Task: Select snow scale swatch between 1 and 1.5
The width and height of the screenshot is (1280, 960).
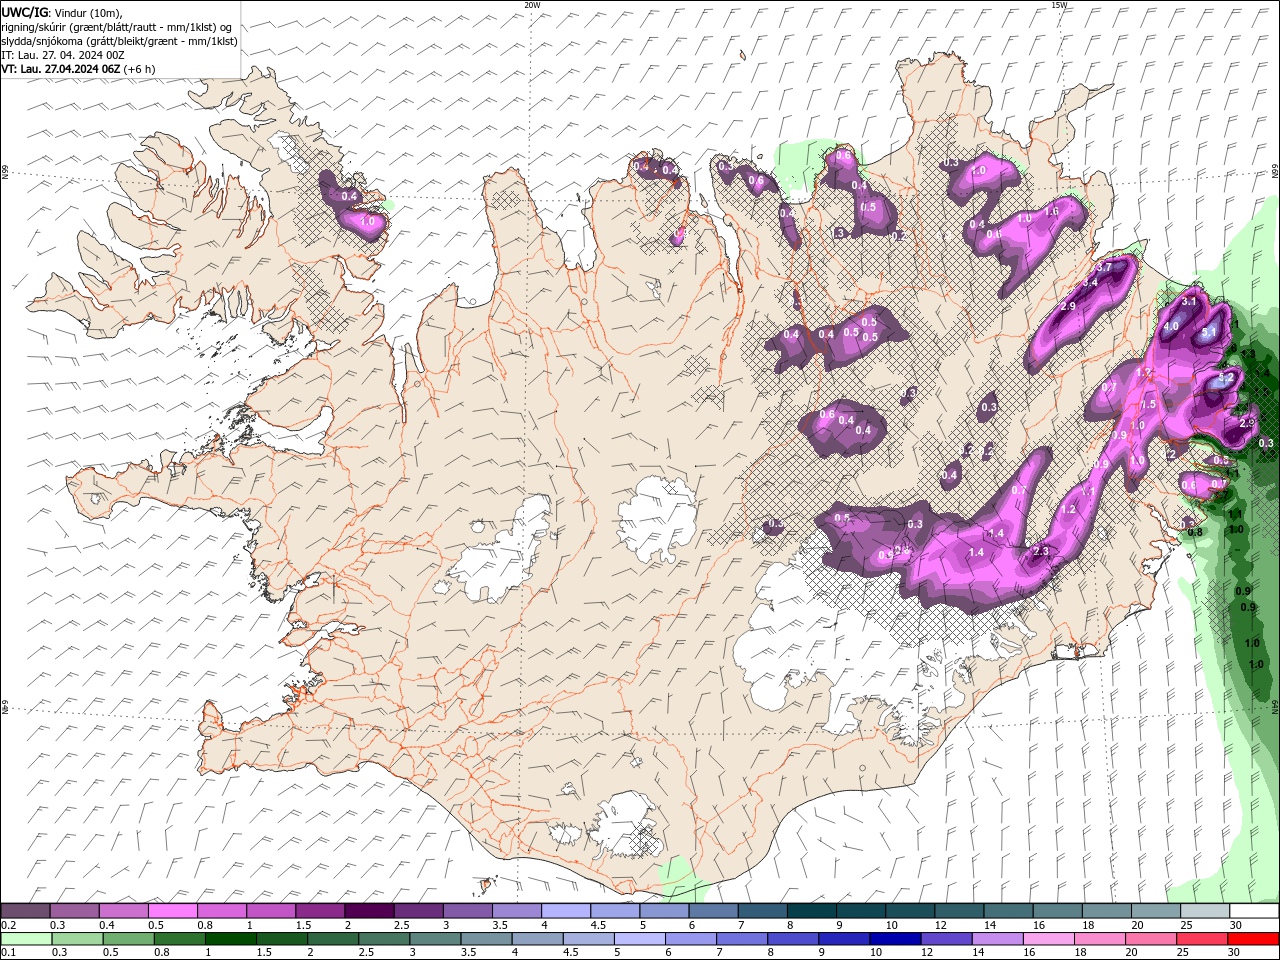Action: [270, 911]
